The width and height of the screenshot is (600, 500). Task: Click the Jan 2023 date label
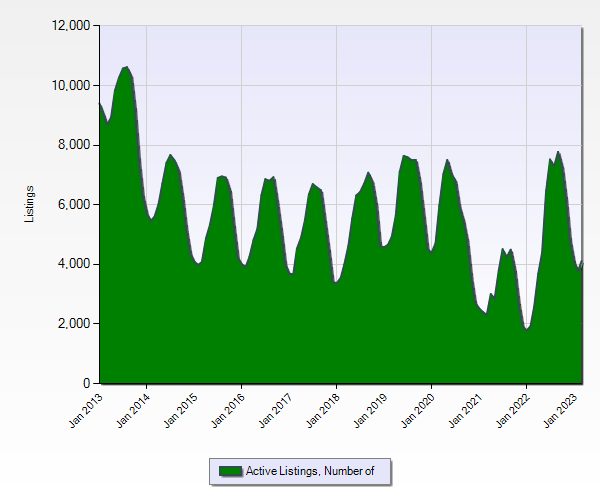point(560,410)
